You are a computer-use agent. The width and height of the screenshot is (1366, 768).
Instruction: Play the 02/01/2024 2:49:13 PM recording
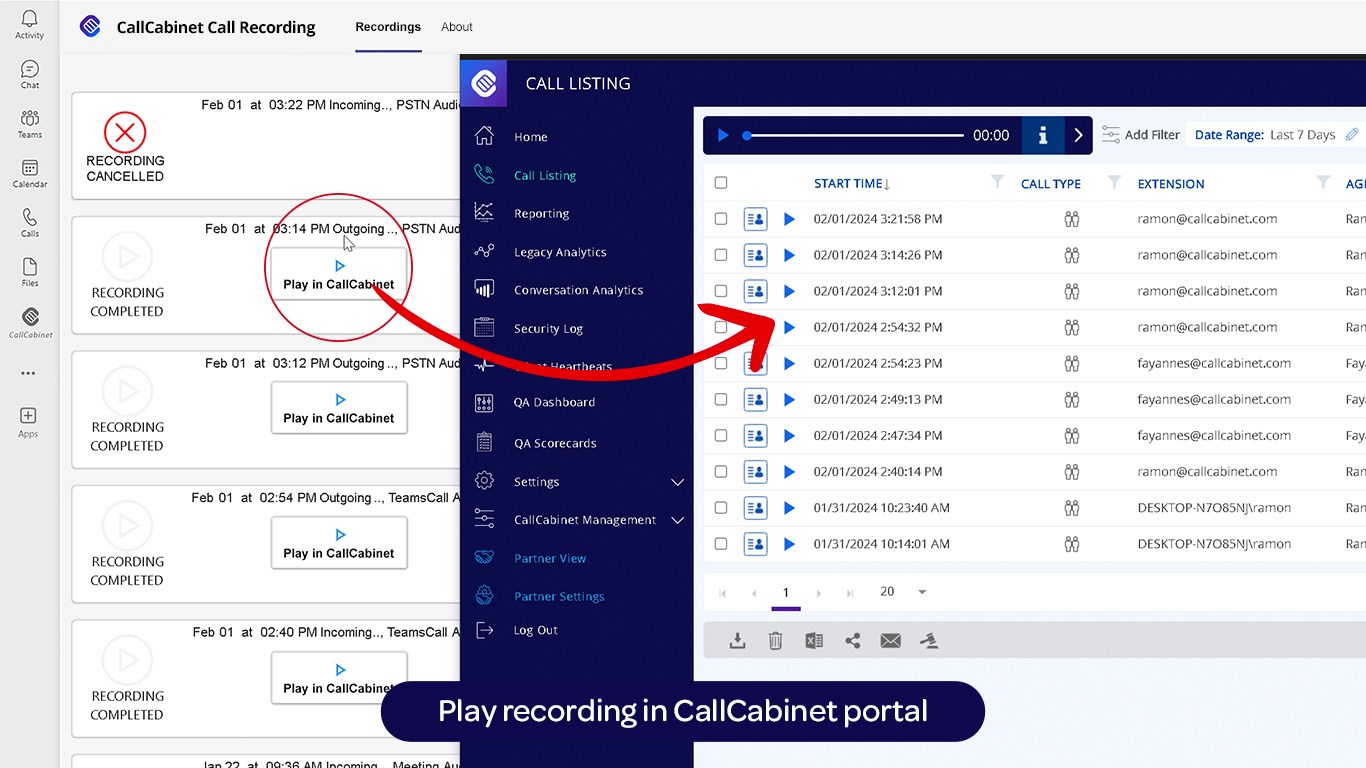789,399
